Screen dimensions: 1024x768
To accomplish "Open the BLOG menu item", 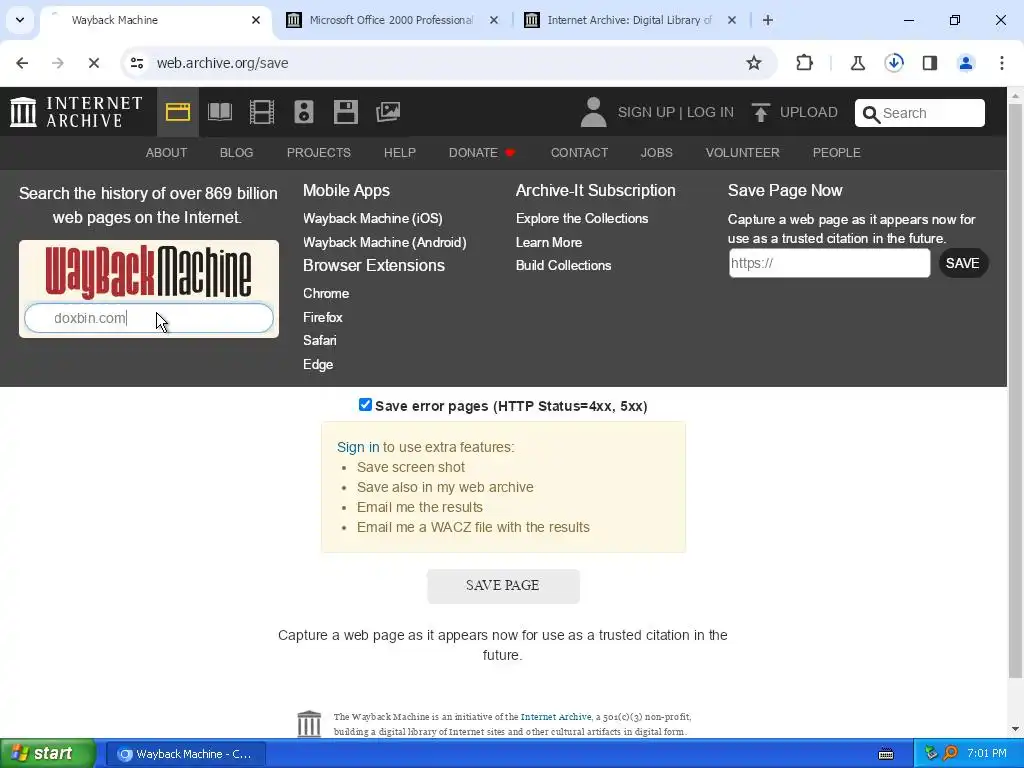I will [236, 153].
